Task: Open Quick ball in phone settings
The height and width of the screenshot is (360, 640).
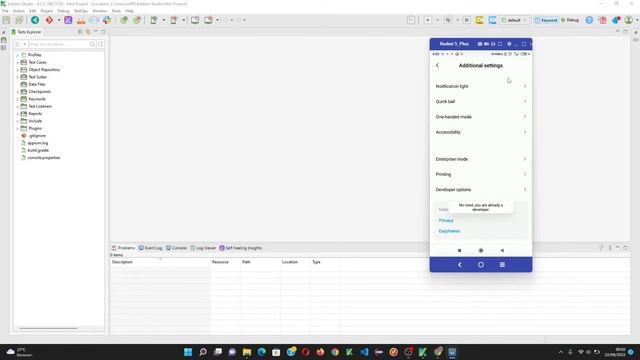Action: pos(481,102)
